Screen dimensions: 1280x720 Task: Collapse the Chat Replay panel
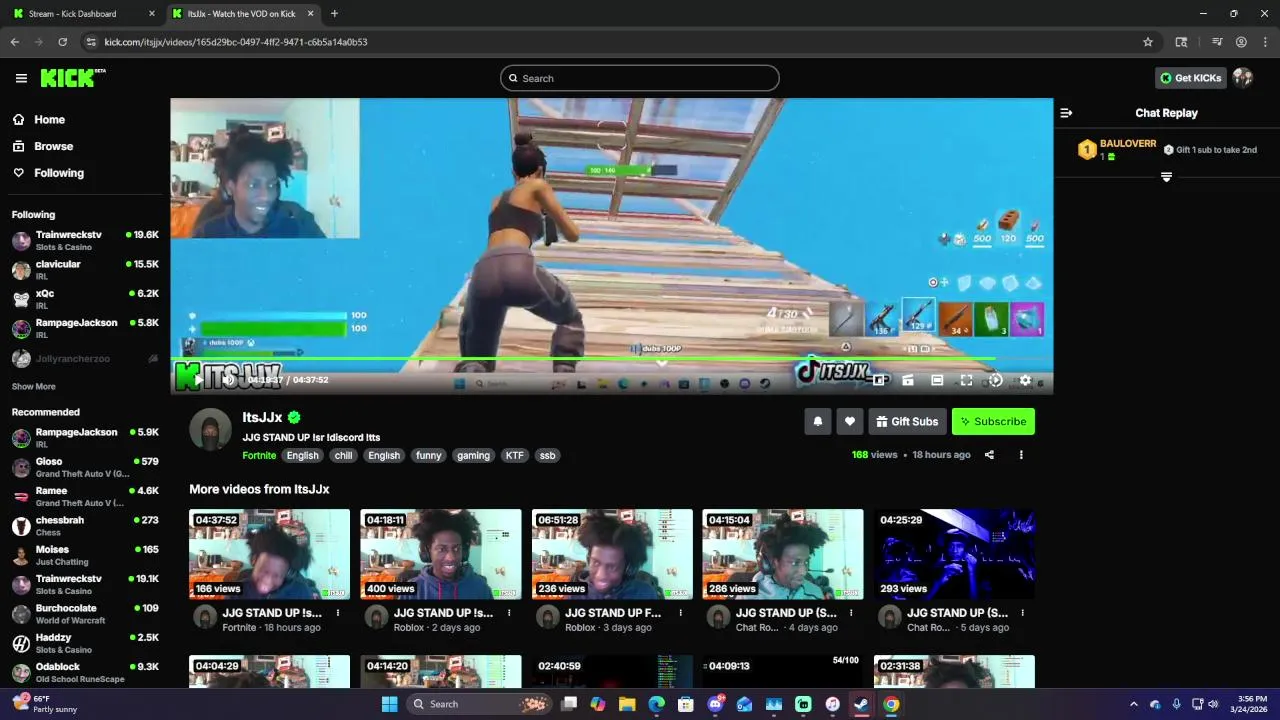pyautogui.click(x=1066, y=113)
